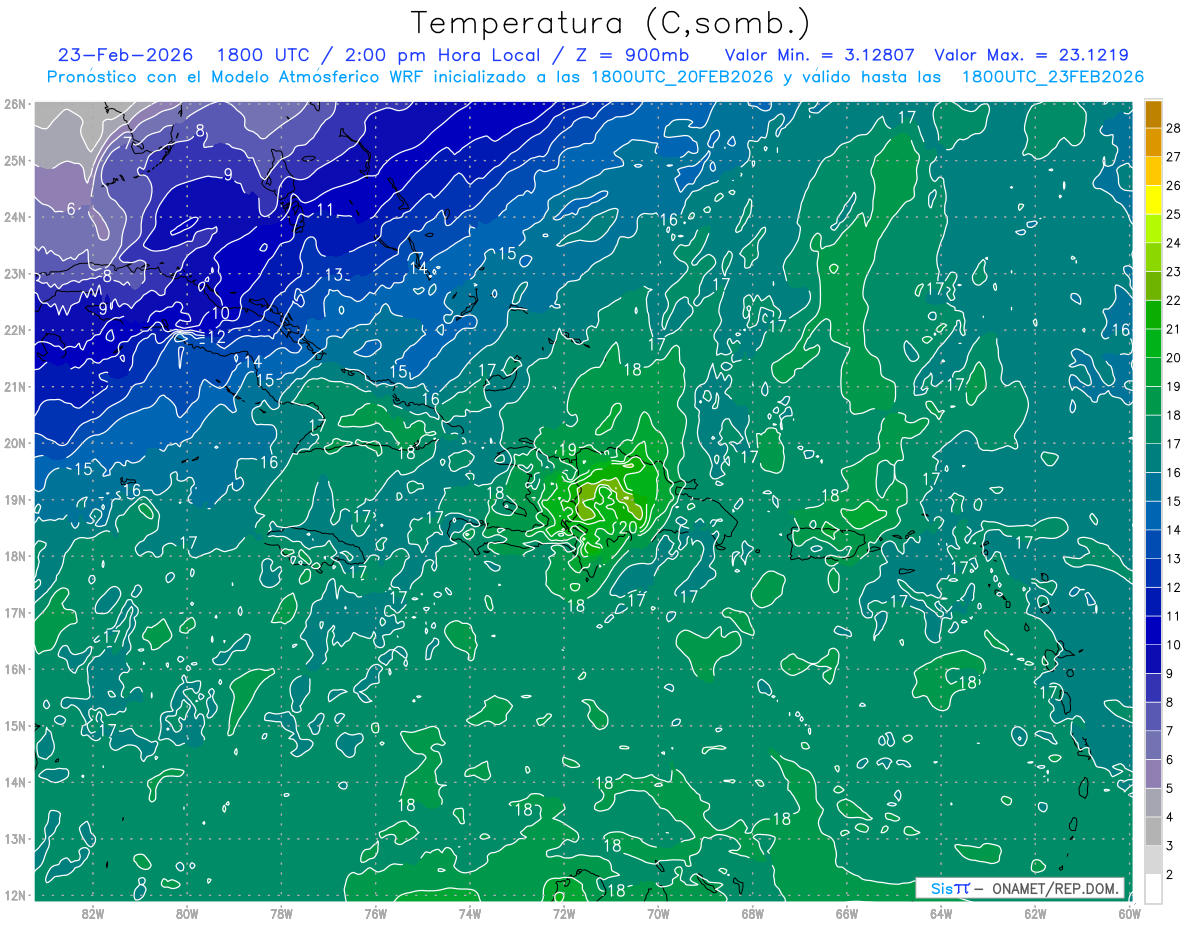Click the colorbar label "4"
1200x927 pixels.
click(1170, 818)
